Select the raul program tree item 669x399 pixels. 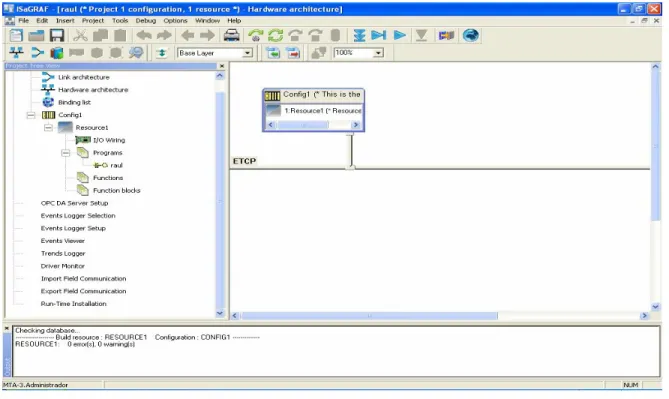click(116, 166)
